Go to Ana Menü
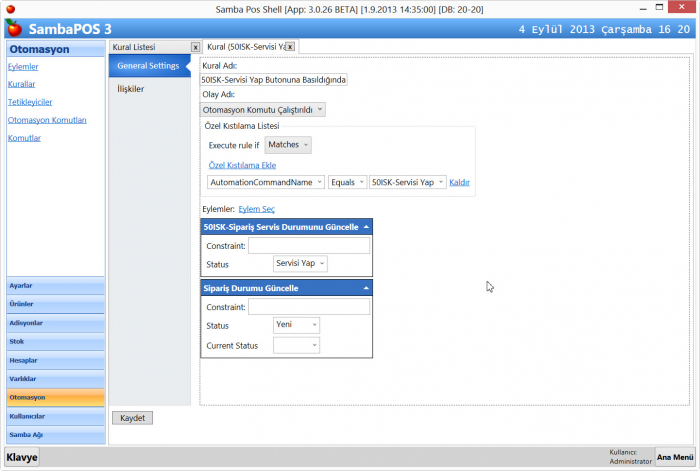 [675, 457]
